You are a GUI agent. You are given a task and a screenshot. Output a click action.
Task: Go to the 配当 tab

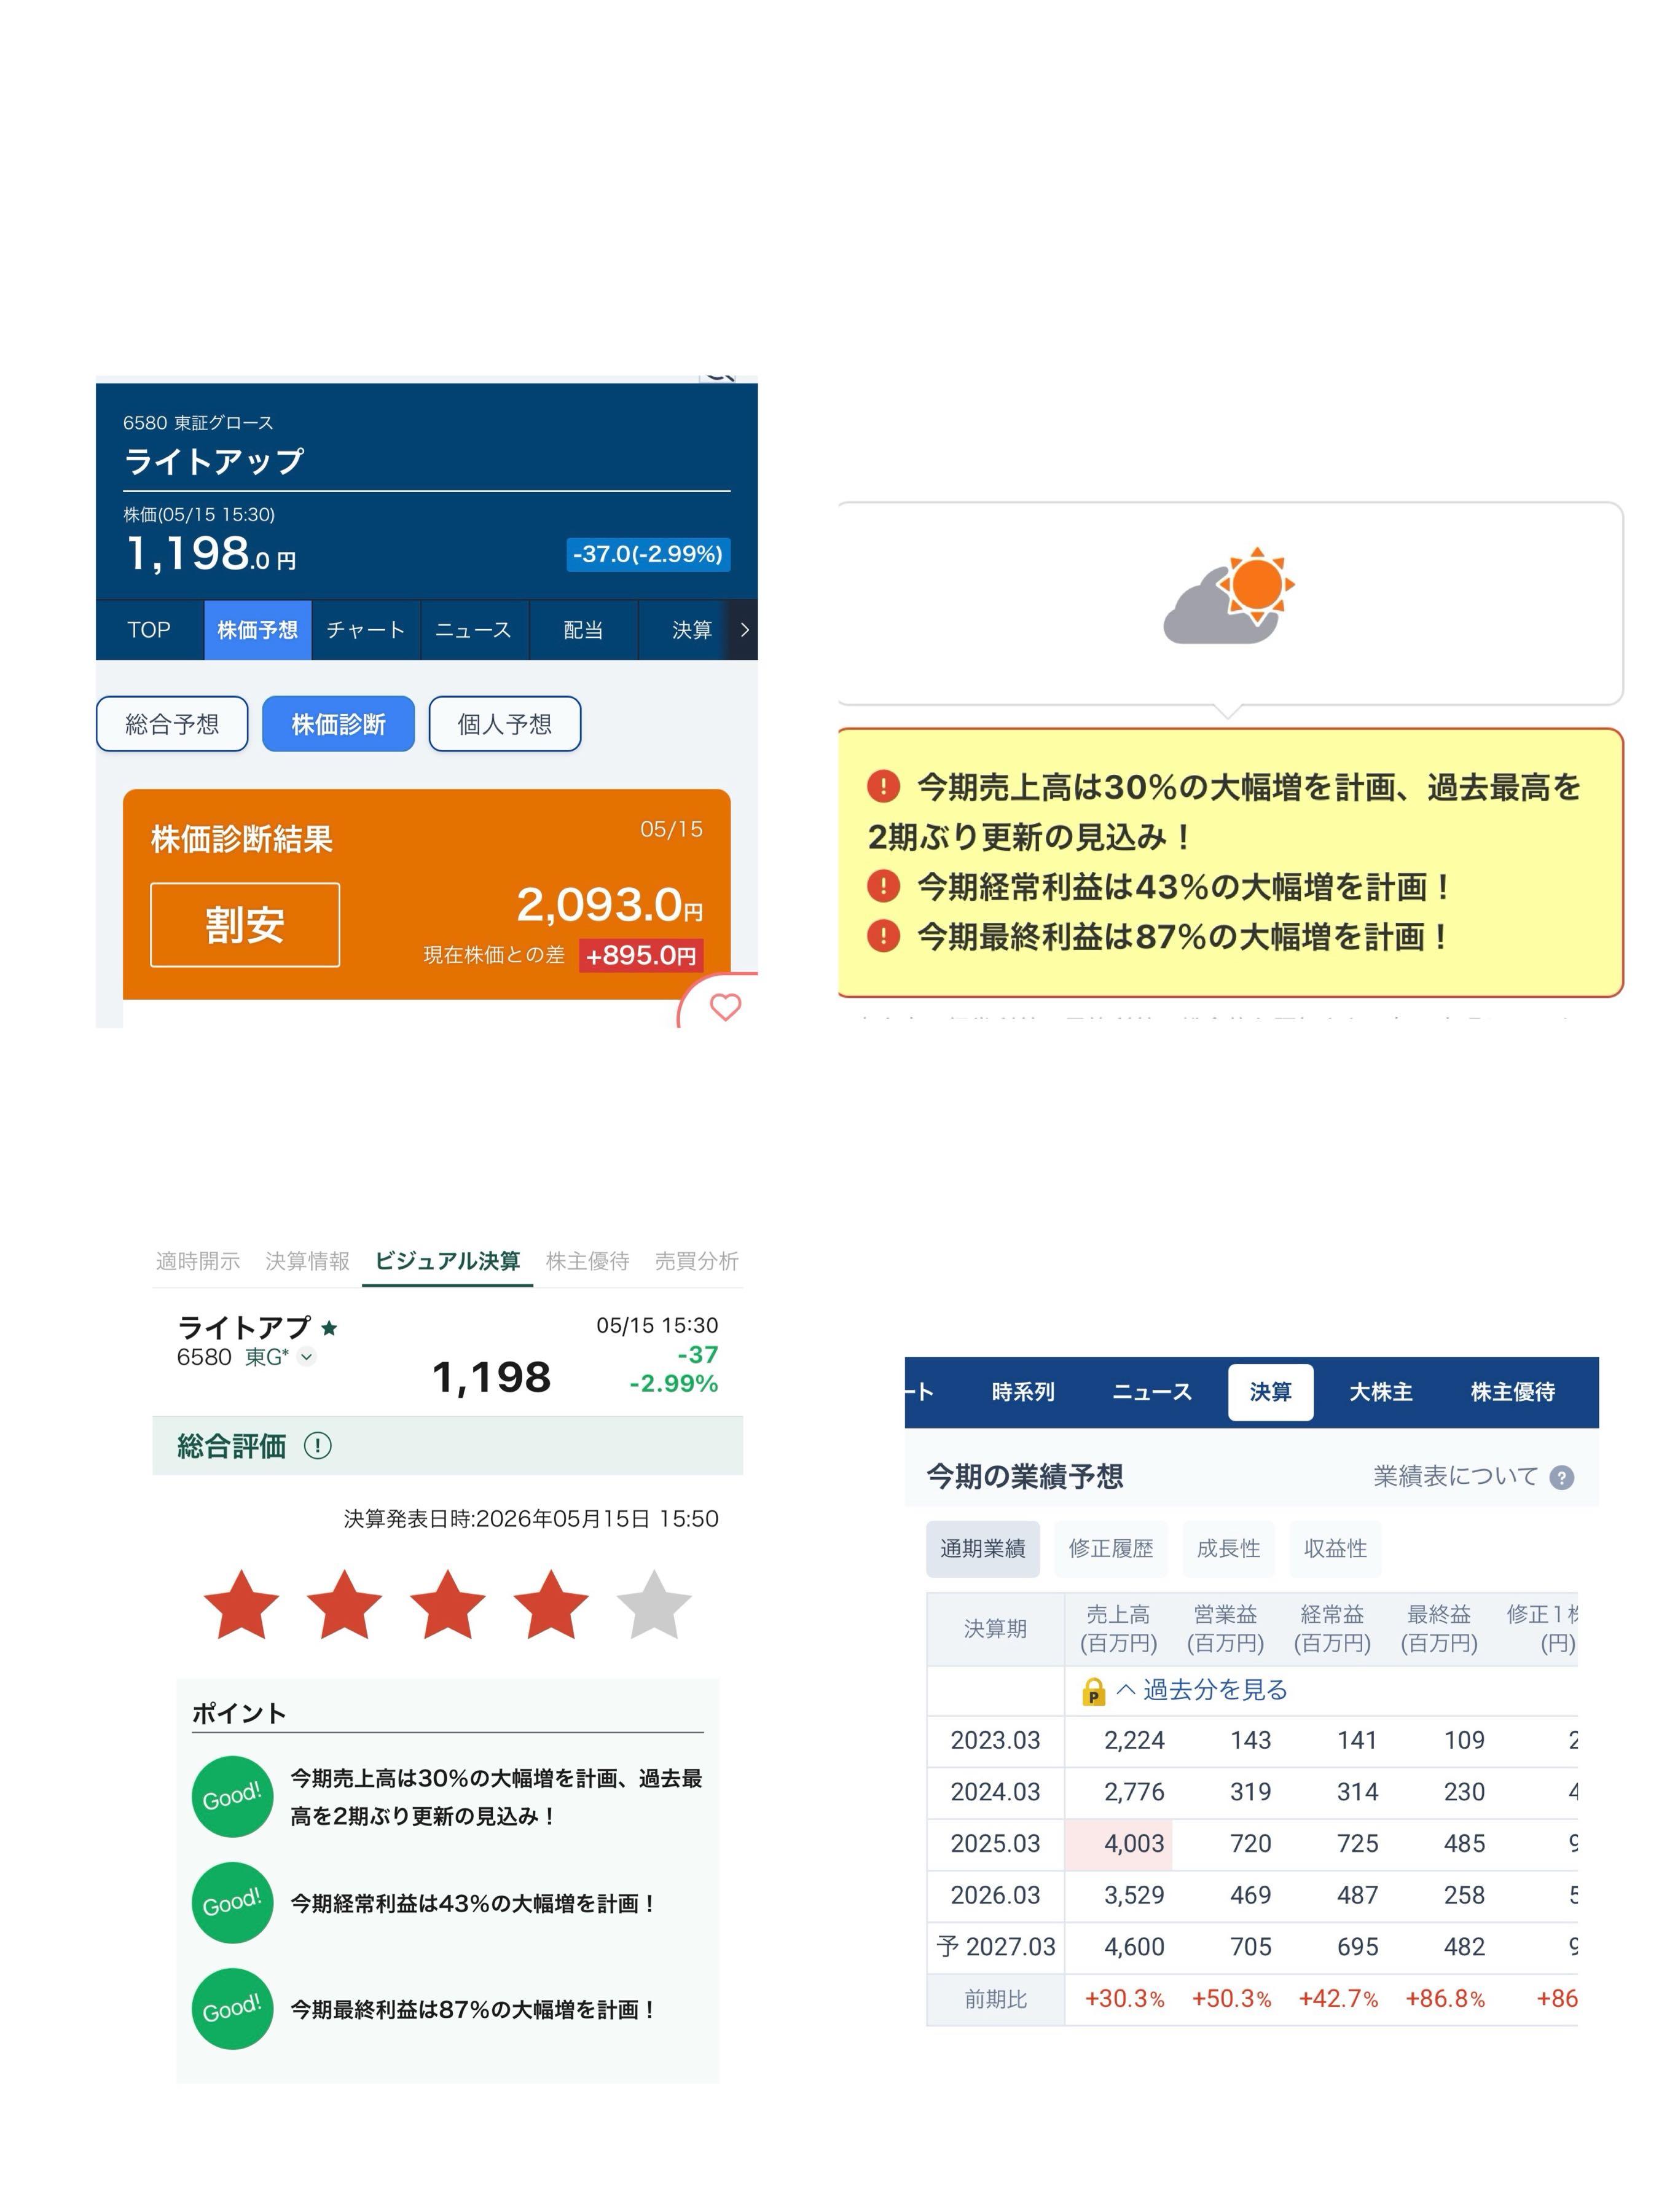583,630
